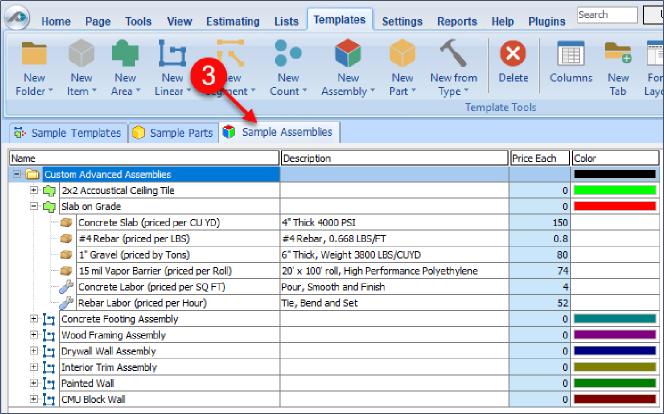Collapse the Custom Advanced Assemblies folder
This screenshot has height=414, width=664.
(x=17, y=174)
